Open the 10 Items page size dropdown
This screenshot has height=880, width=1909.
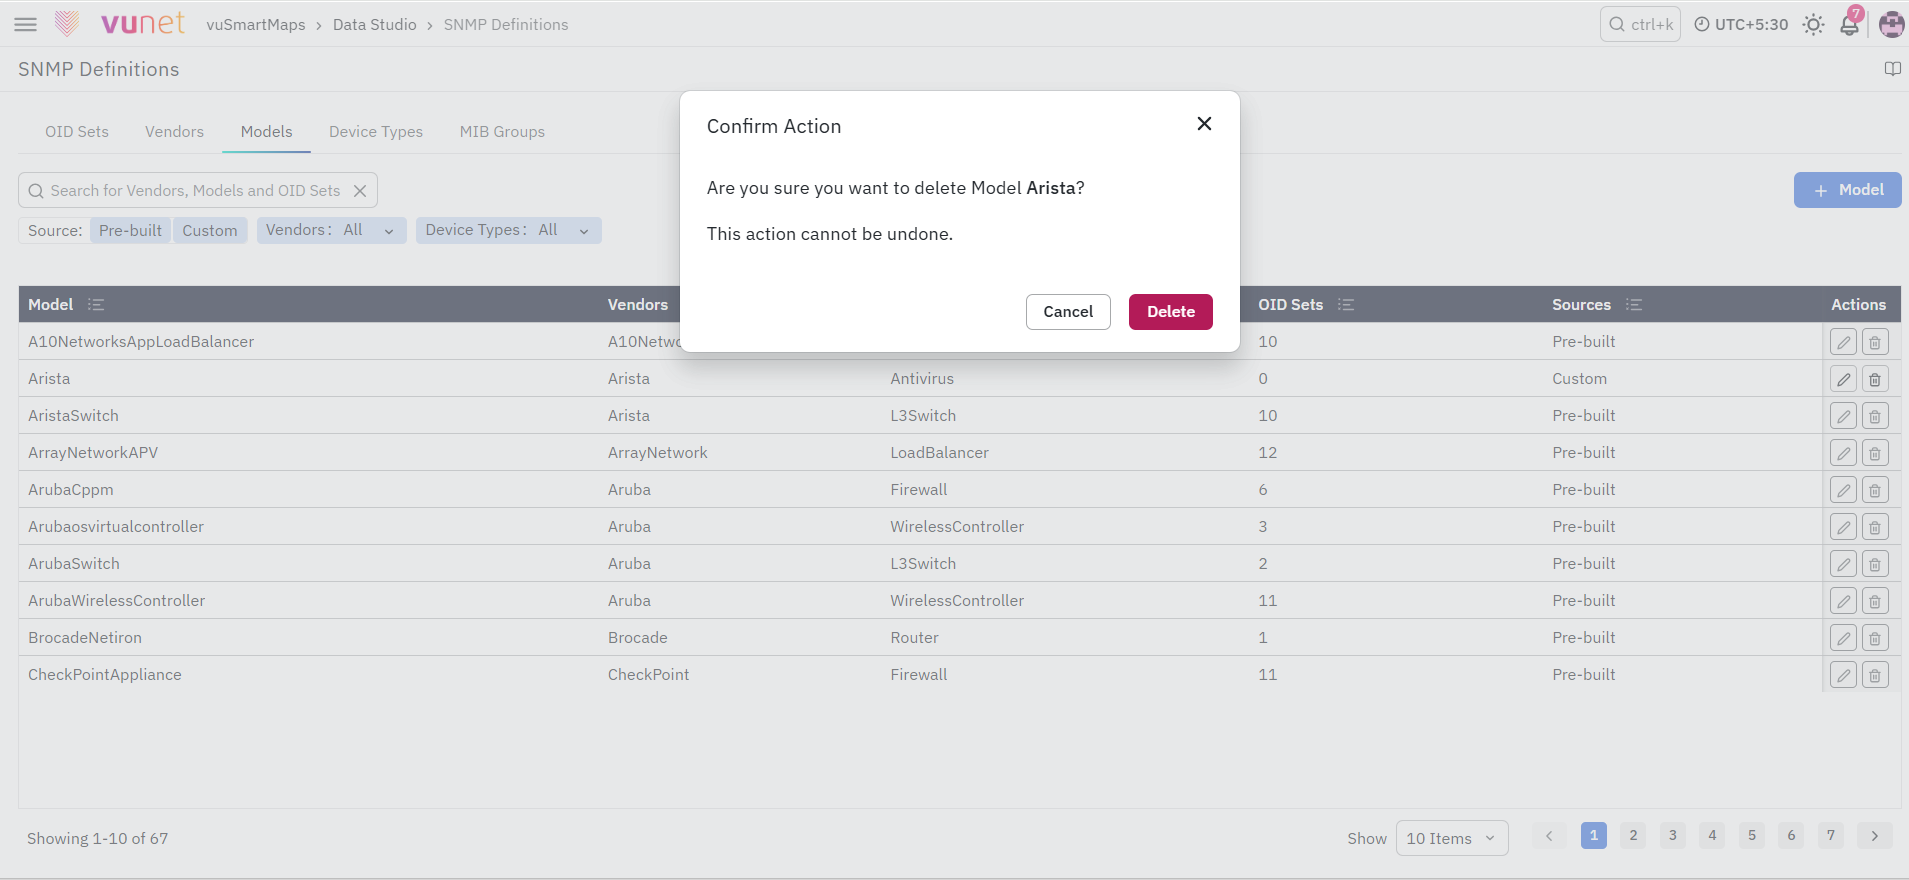coord(1451,838)
